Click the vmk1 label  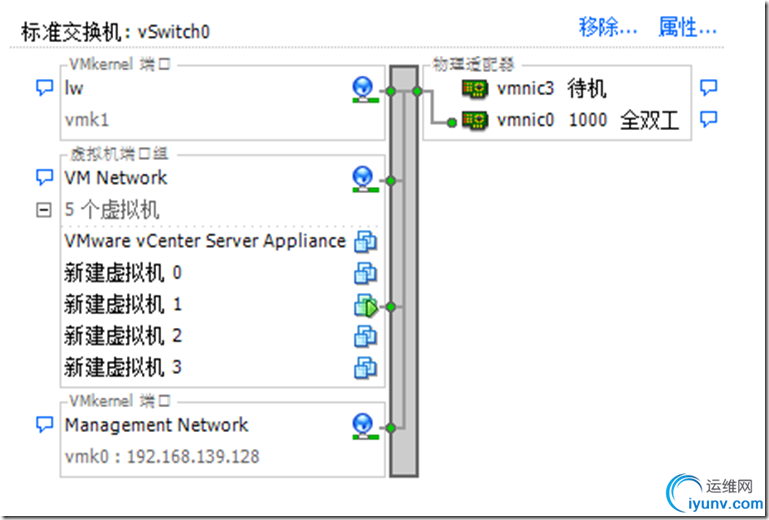86,120
